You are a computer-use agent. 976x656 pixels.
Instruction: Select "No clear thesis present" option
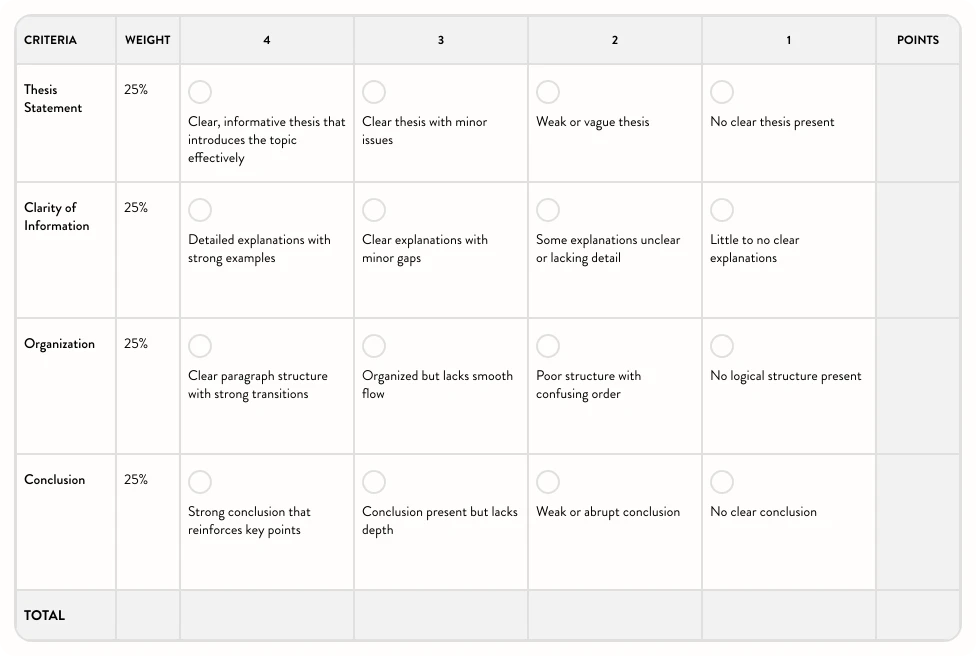(722, 92)
